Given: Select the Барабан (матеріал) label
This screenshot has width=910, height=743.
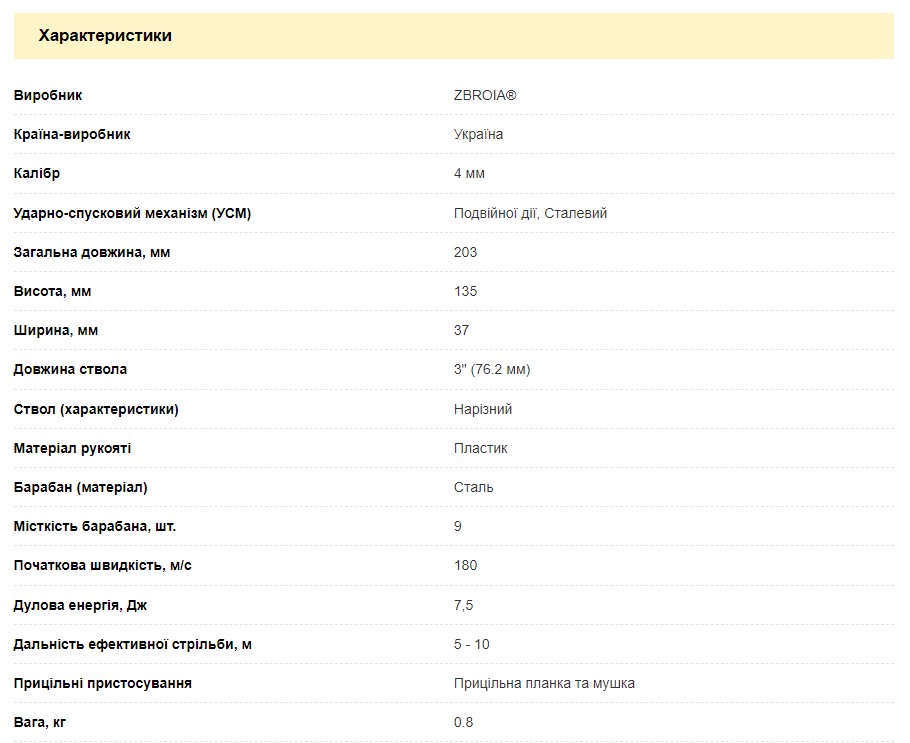Looking at the screenshot, I should 80,487.
